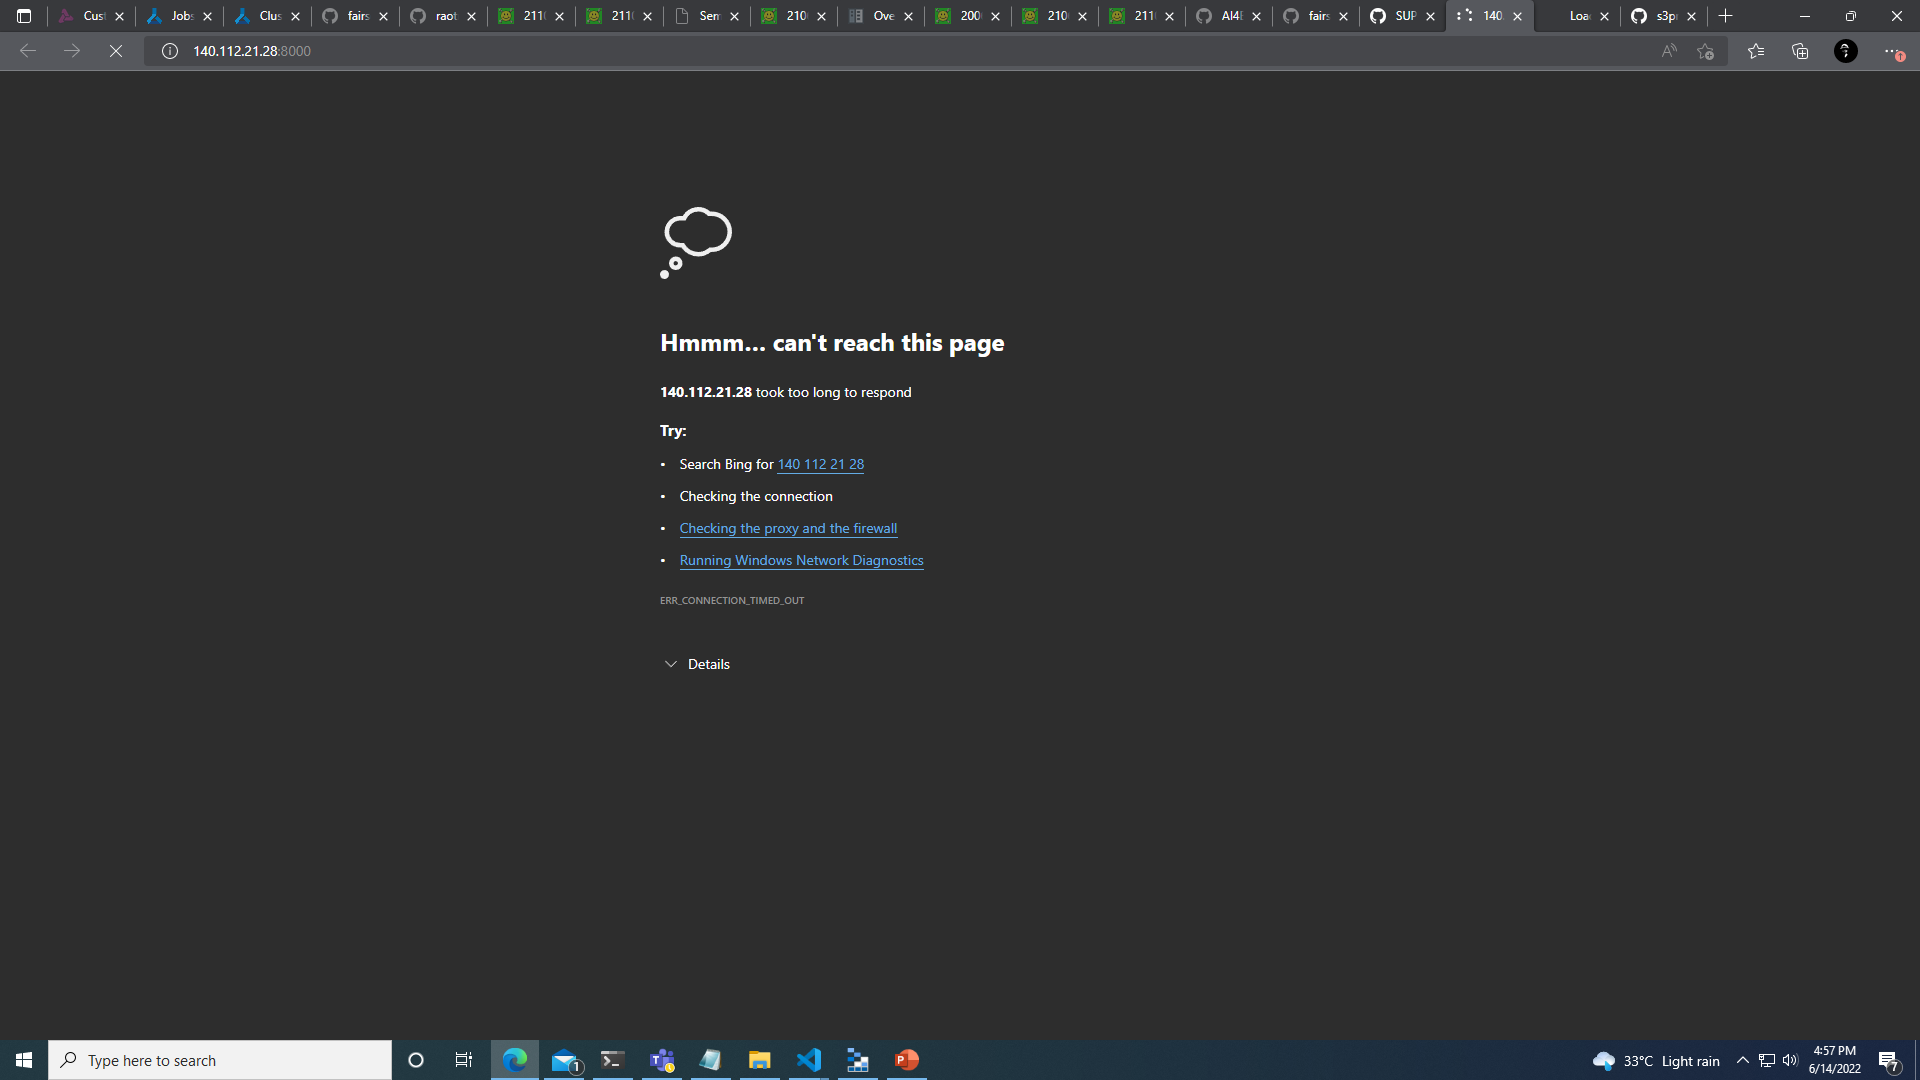Viewport: 1920px width, 1080px height.
Task: Click the browser profile avatar
Action: 1845,51
